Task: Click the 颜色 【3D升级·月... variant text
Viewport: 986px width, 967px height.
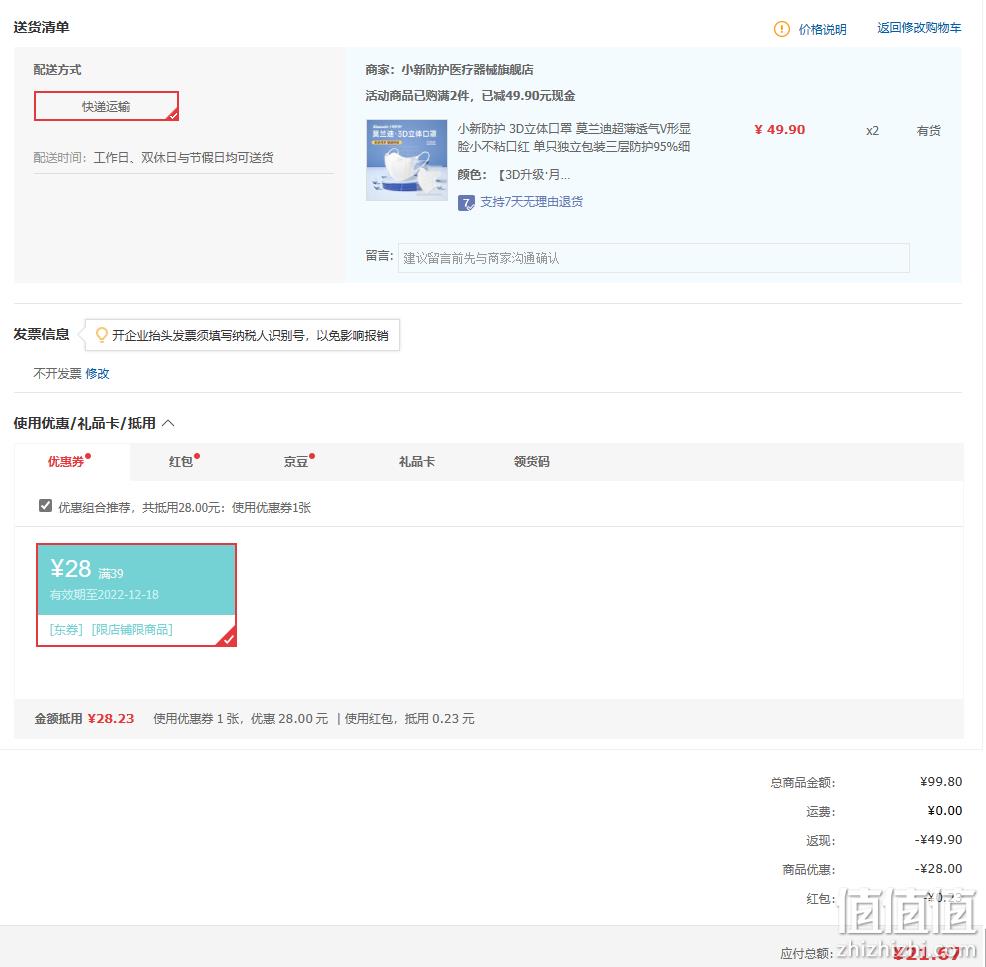Action: tap(514, 175)
